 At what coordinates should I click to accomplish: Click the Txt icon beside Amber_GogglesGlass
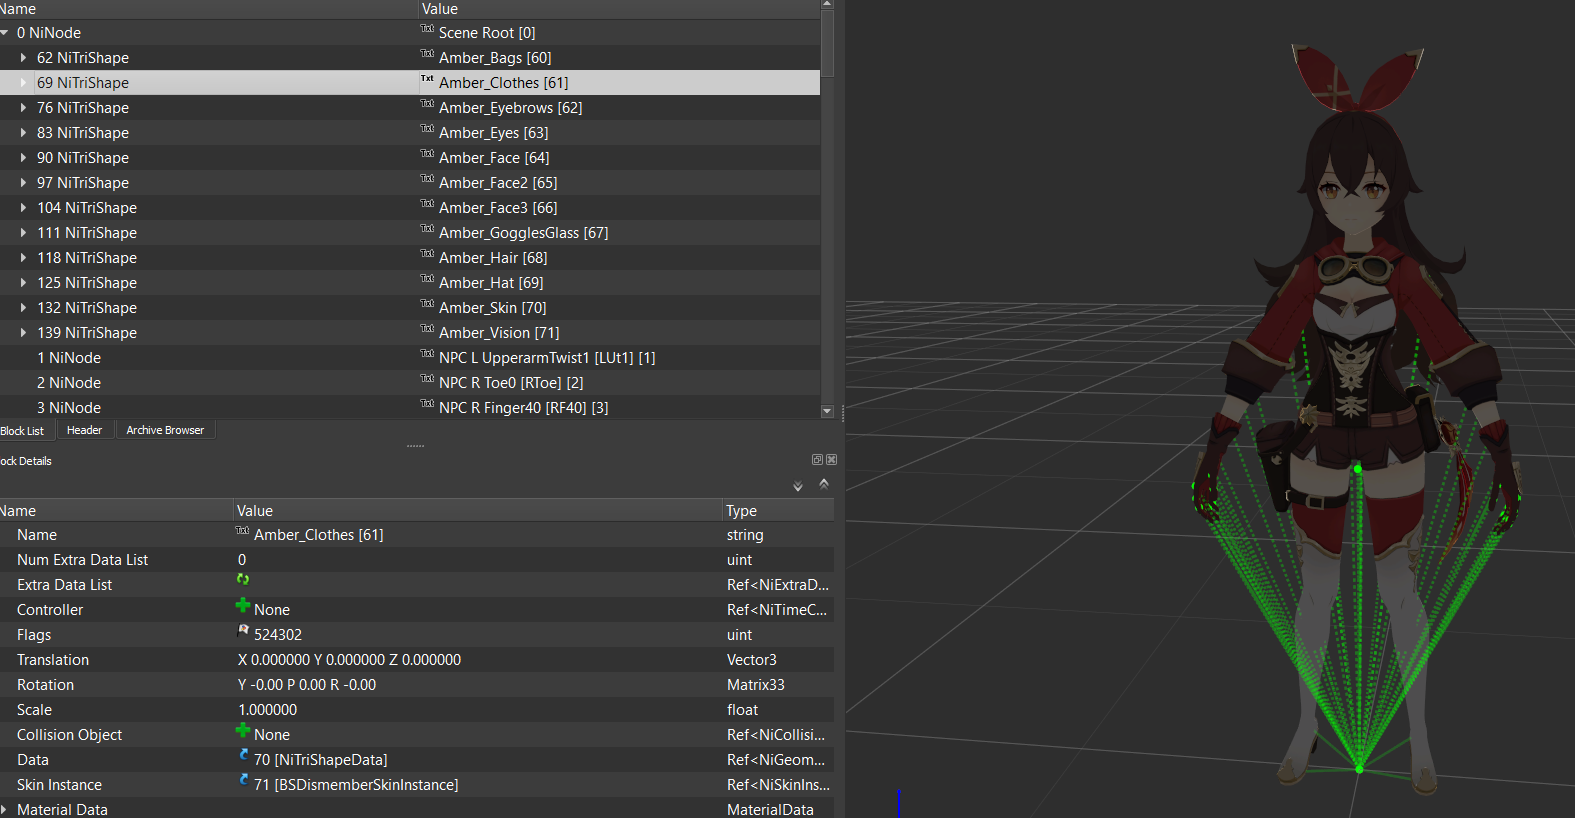[x=427, y=228]
